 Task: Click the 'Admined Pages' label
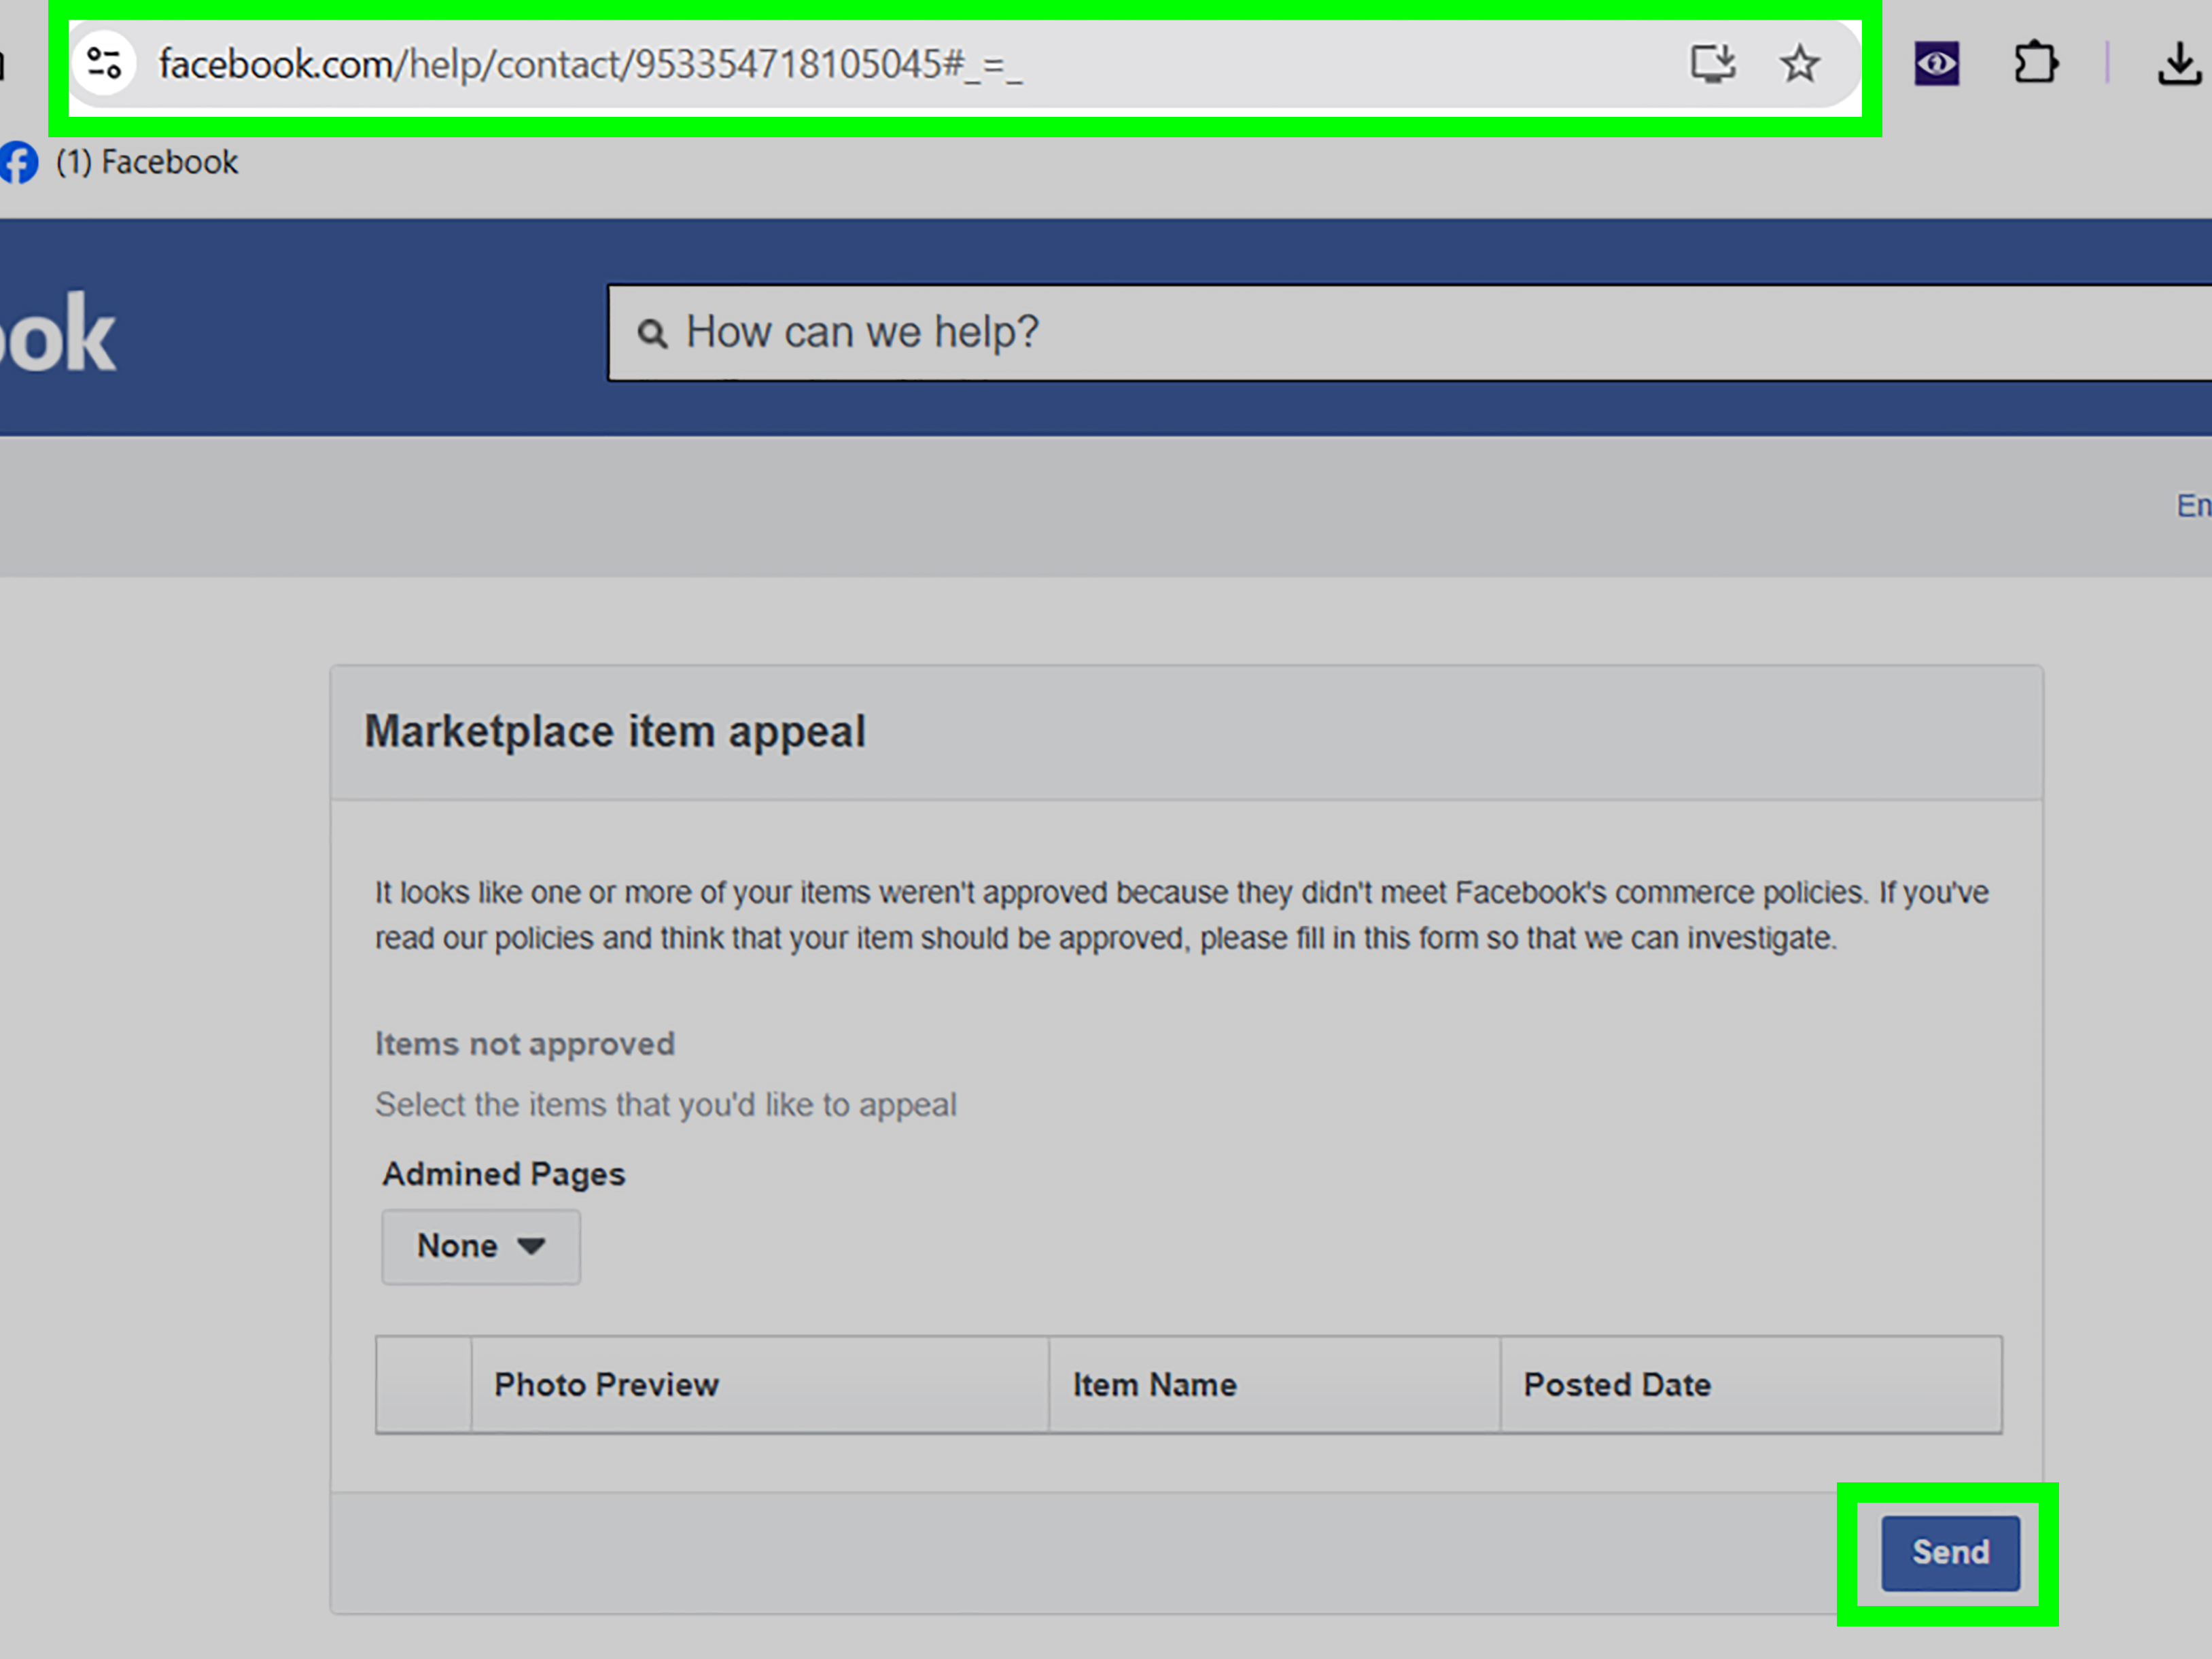click(504, 1174)
